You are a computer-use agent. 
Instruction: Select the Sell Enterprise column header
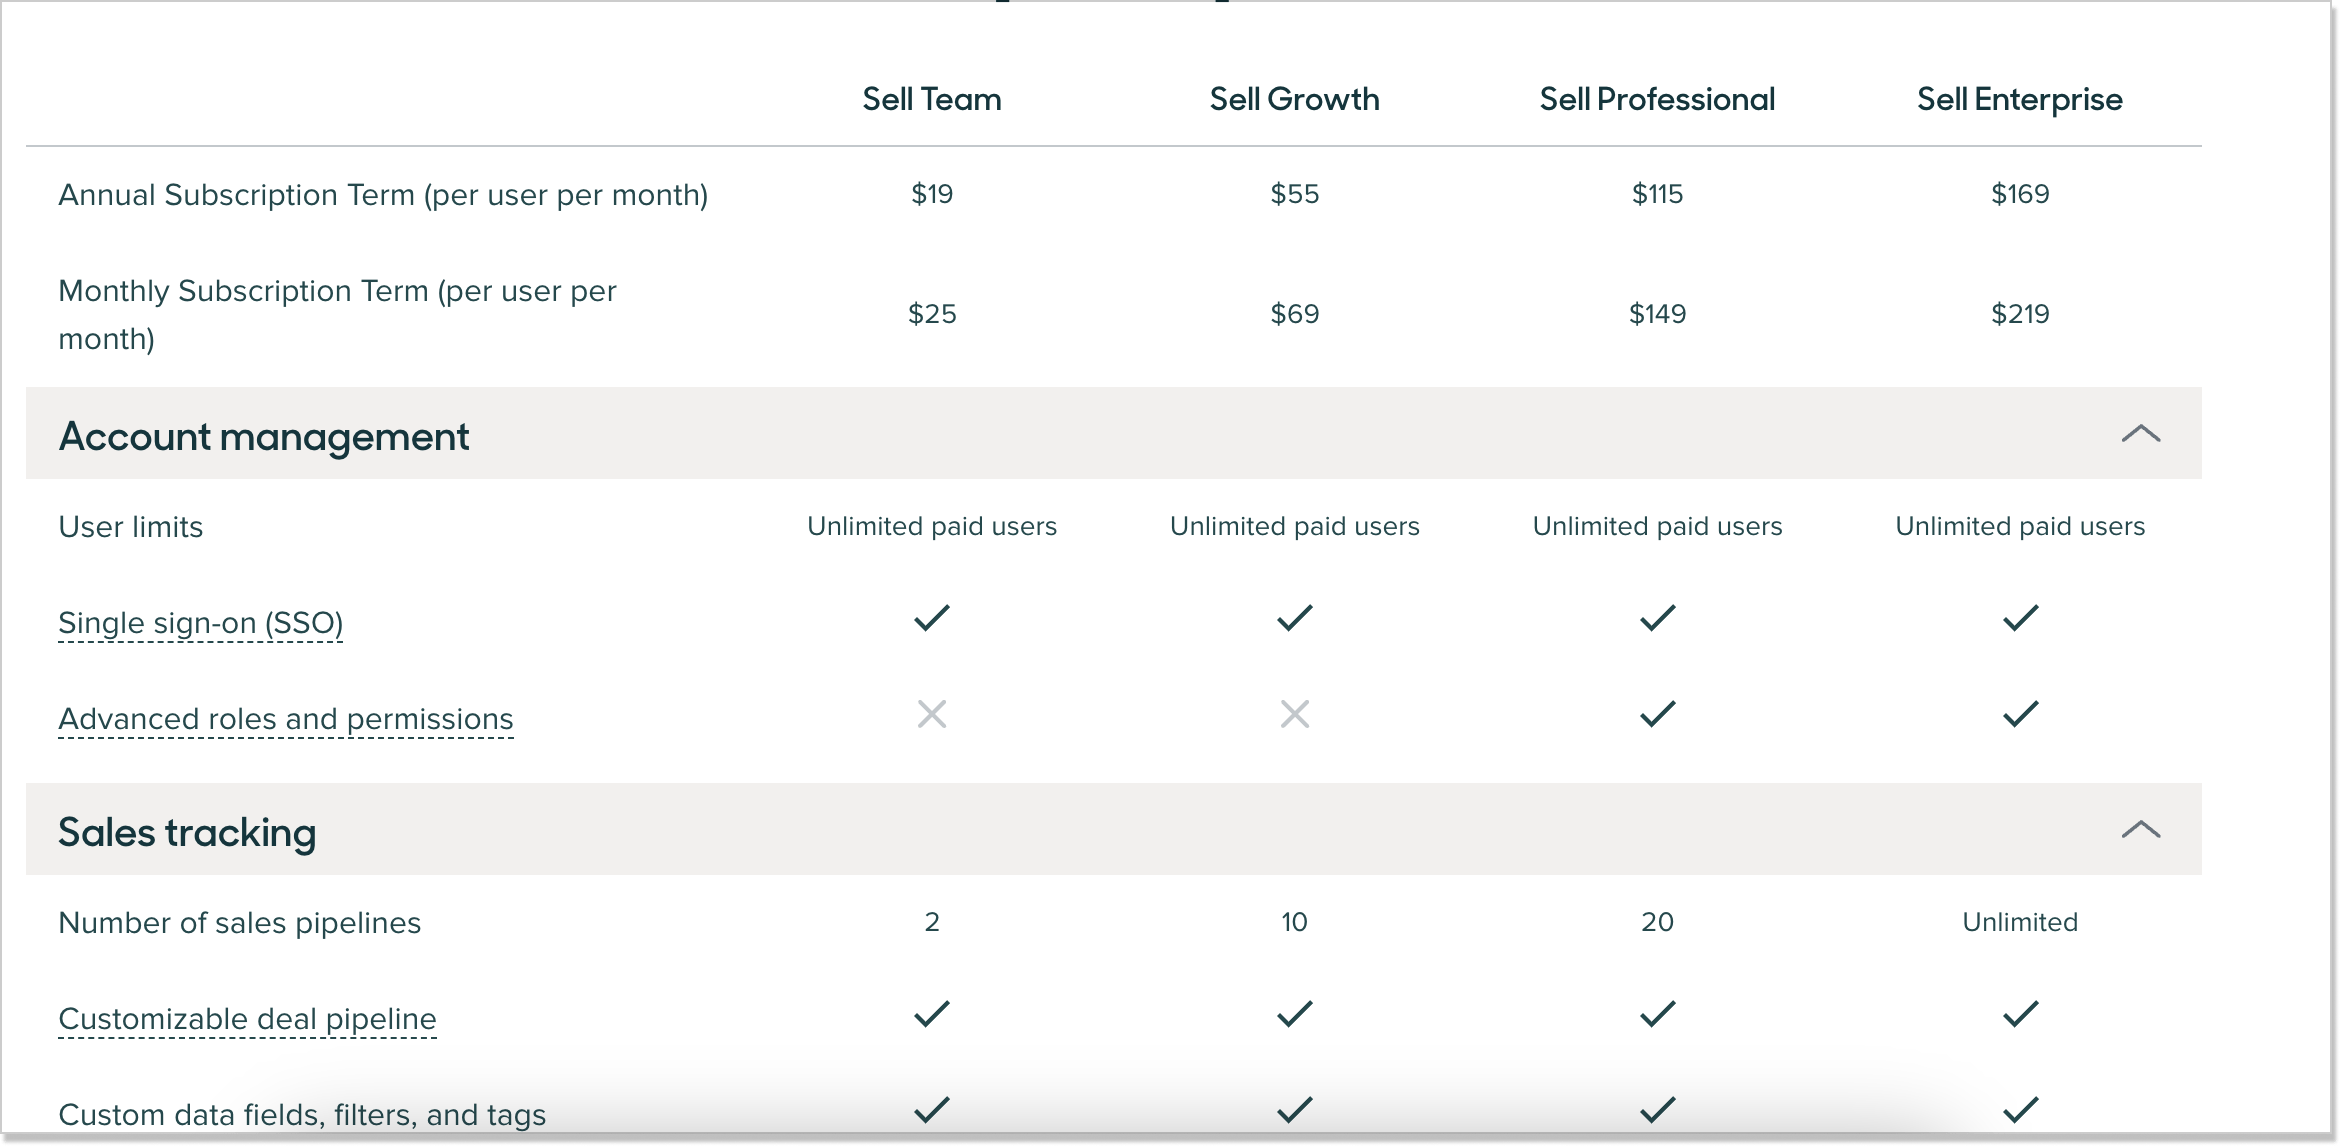coord(2019,99)
